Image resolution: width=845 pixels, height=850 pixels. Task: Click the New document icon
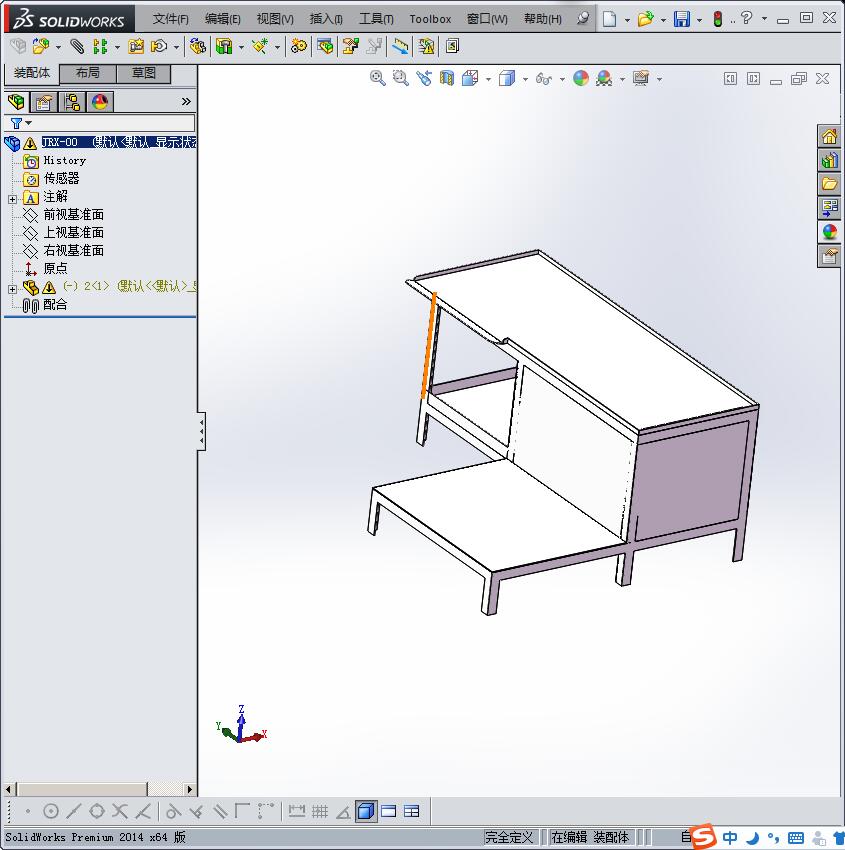click(x=610, y=19)
